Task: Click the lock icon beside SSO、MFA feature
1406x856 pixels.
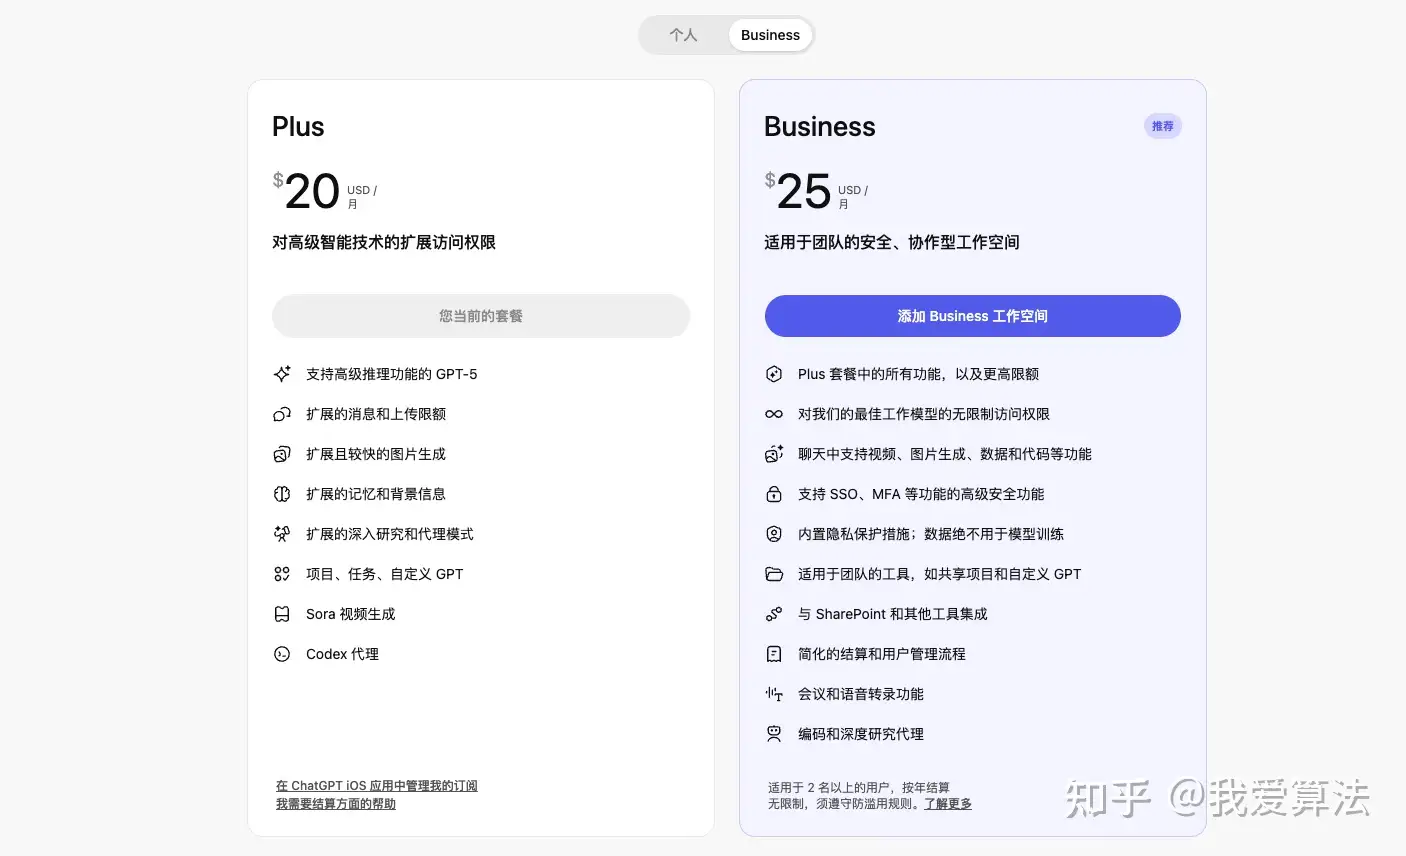Action: tap(774, 494)
